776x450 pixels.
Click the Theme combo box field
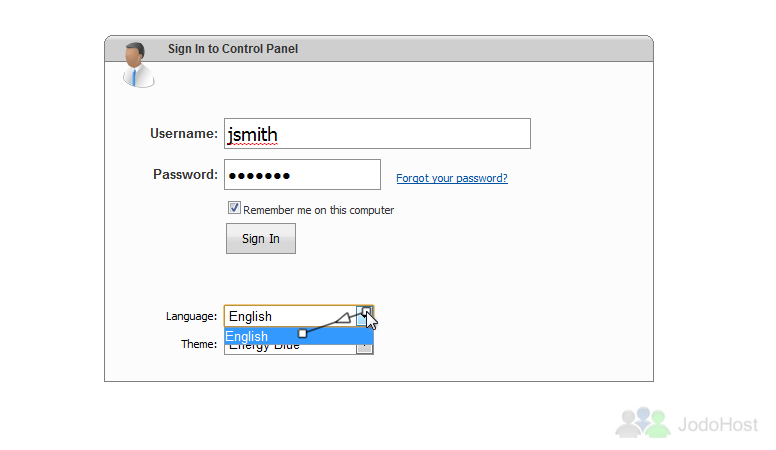(x=299, y=349)
